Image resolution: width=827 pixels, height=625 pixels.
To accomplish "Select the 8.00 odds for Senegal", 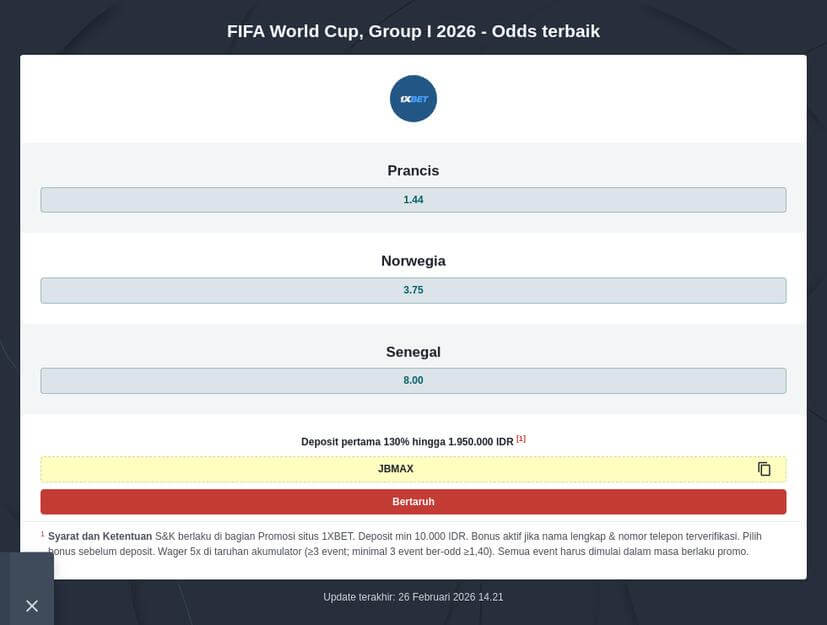I will coord(413,380).
